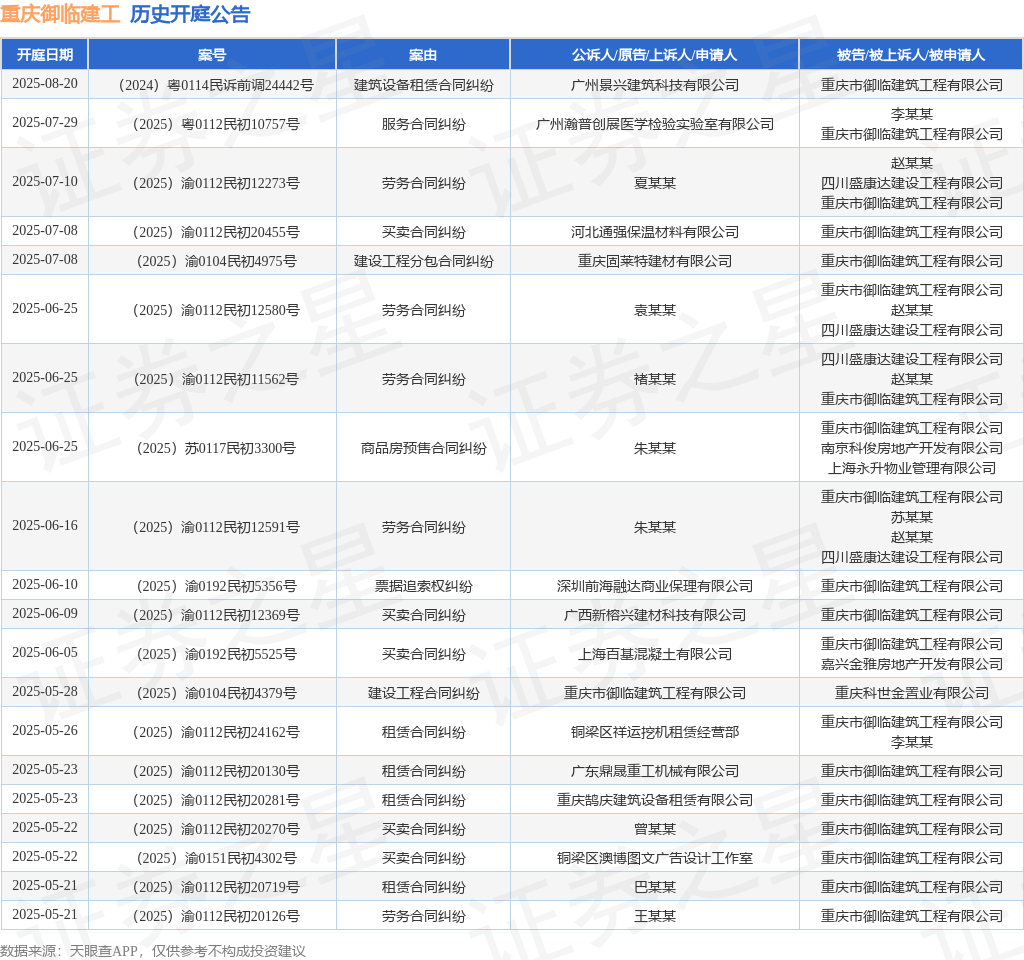1024x960 pixels.
Task: Click defendant 重庆科世金置业有限公司
Action: (911, 693)
